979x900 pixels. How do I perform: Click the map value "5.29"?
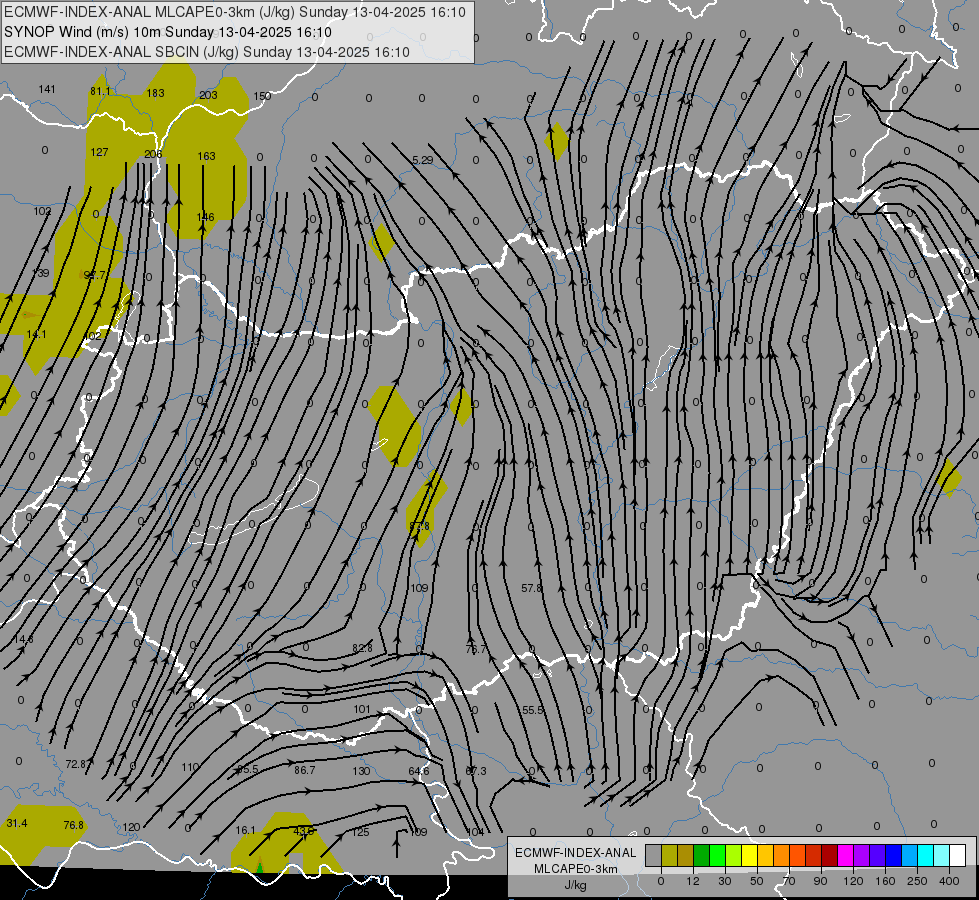pyautogui.click(x=423, y=161)
